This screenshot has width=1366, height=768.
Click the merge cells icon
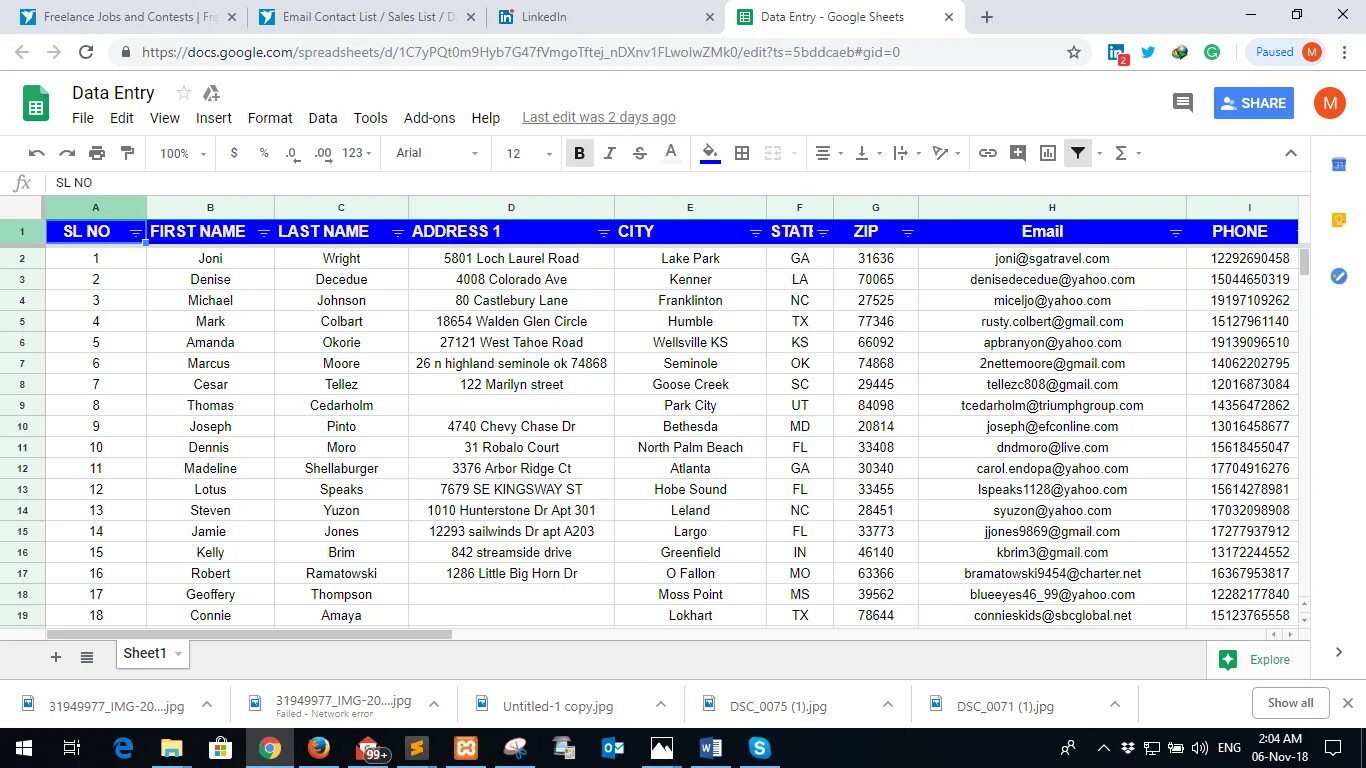(773, 153)
